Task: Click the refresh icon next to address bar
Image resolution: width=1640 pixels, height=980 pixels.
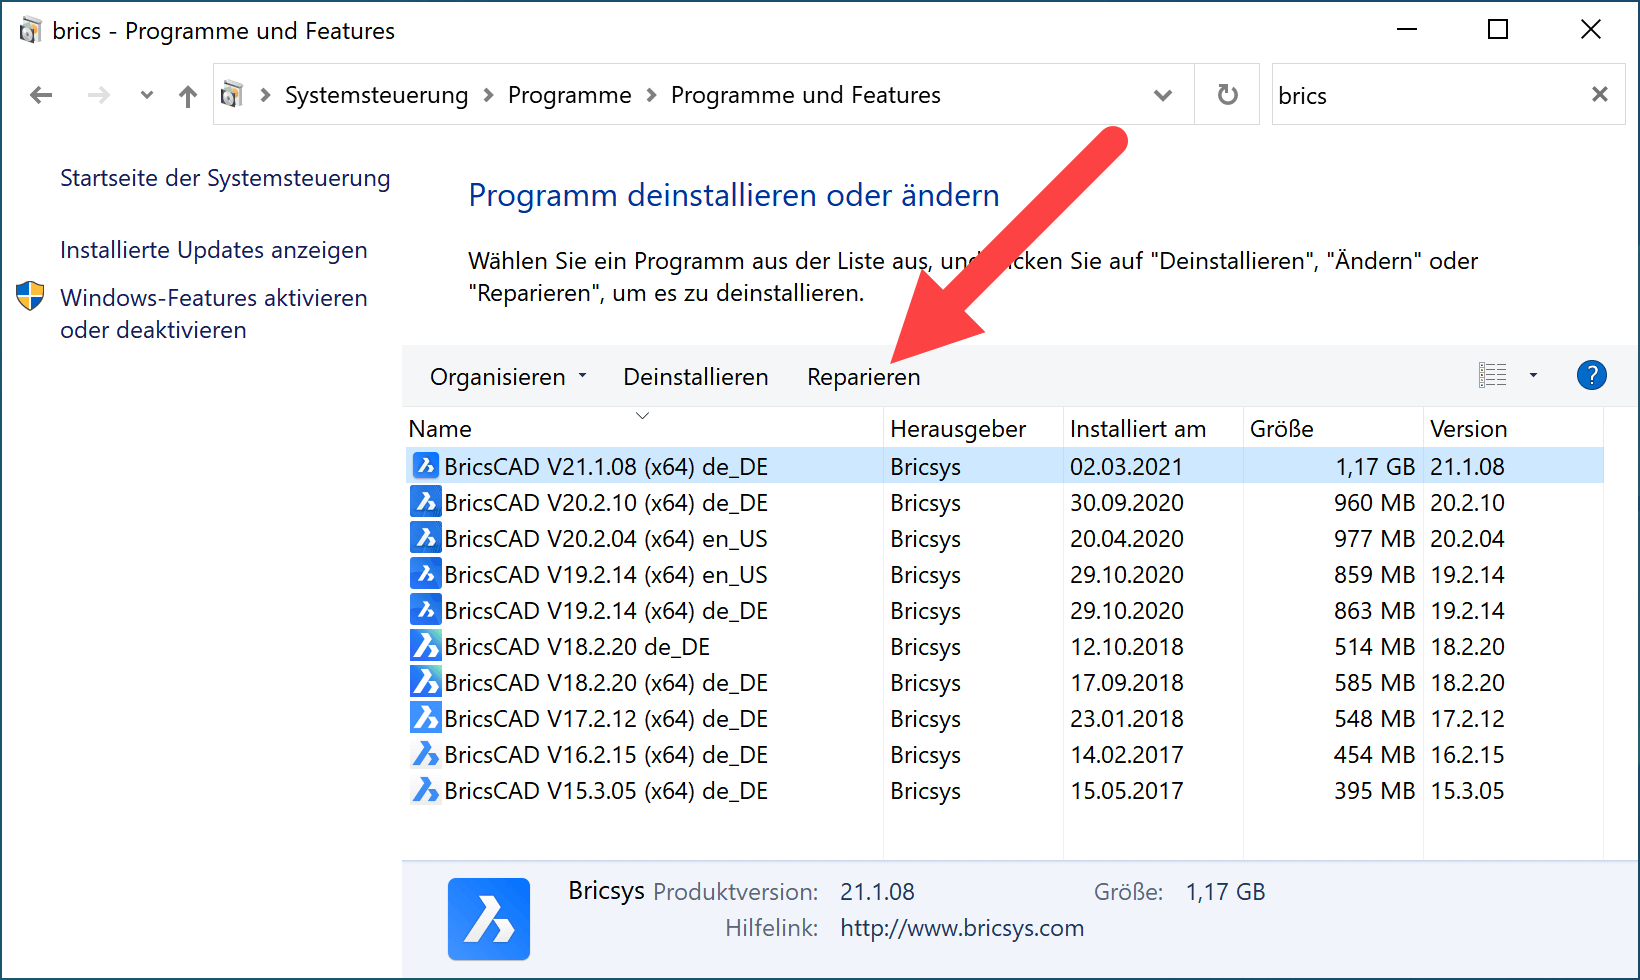Action: [x=1227, y=95]
